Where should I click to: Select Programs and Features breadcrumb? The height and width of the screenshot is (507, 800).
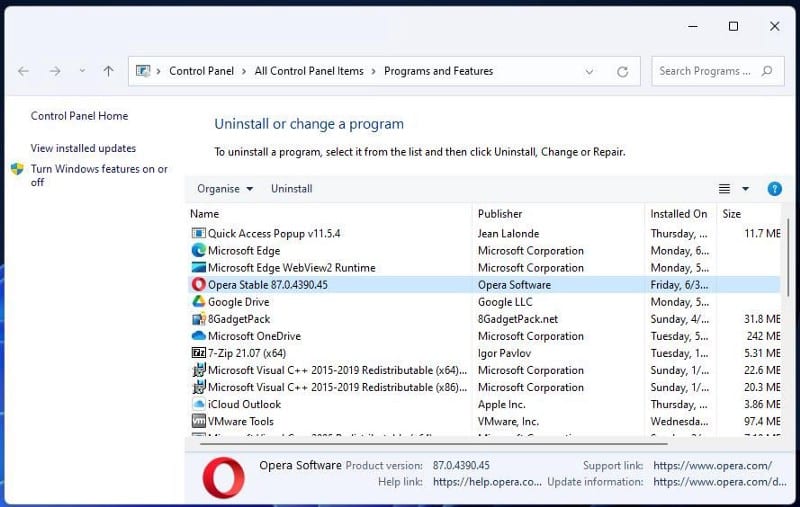pyautogui.click(x=438, y=71)
